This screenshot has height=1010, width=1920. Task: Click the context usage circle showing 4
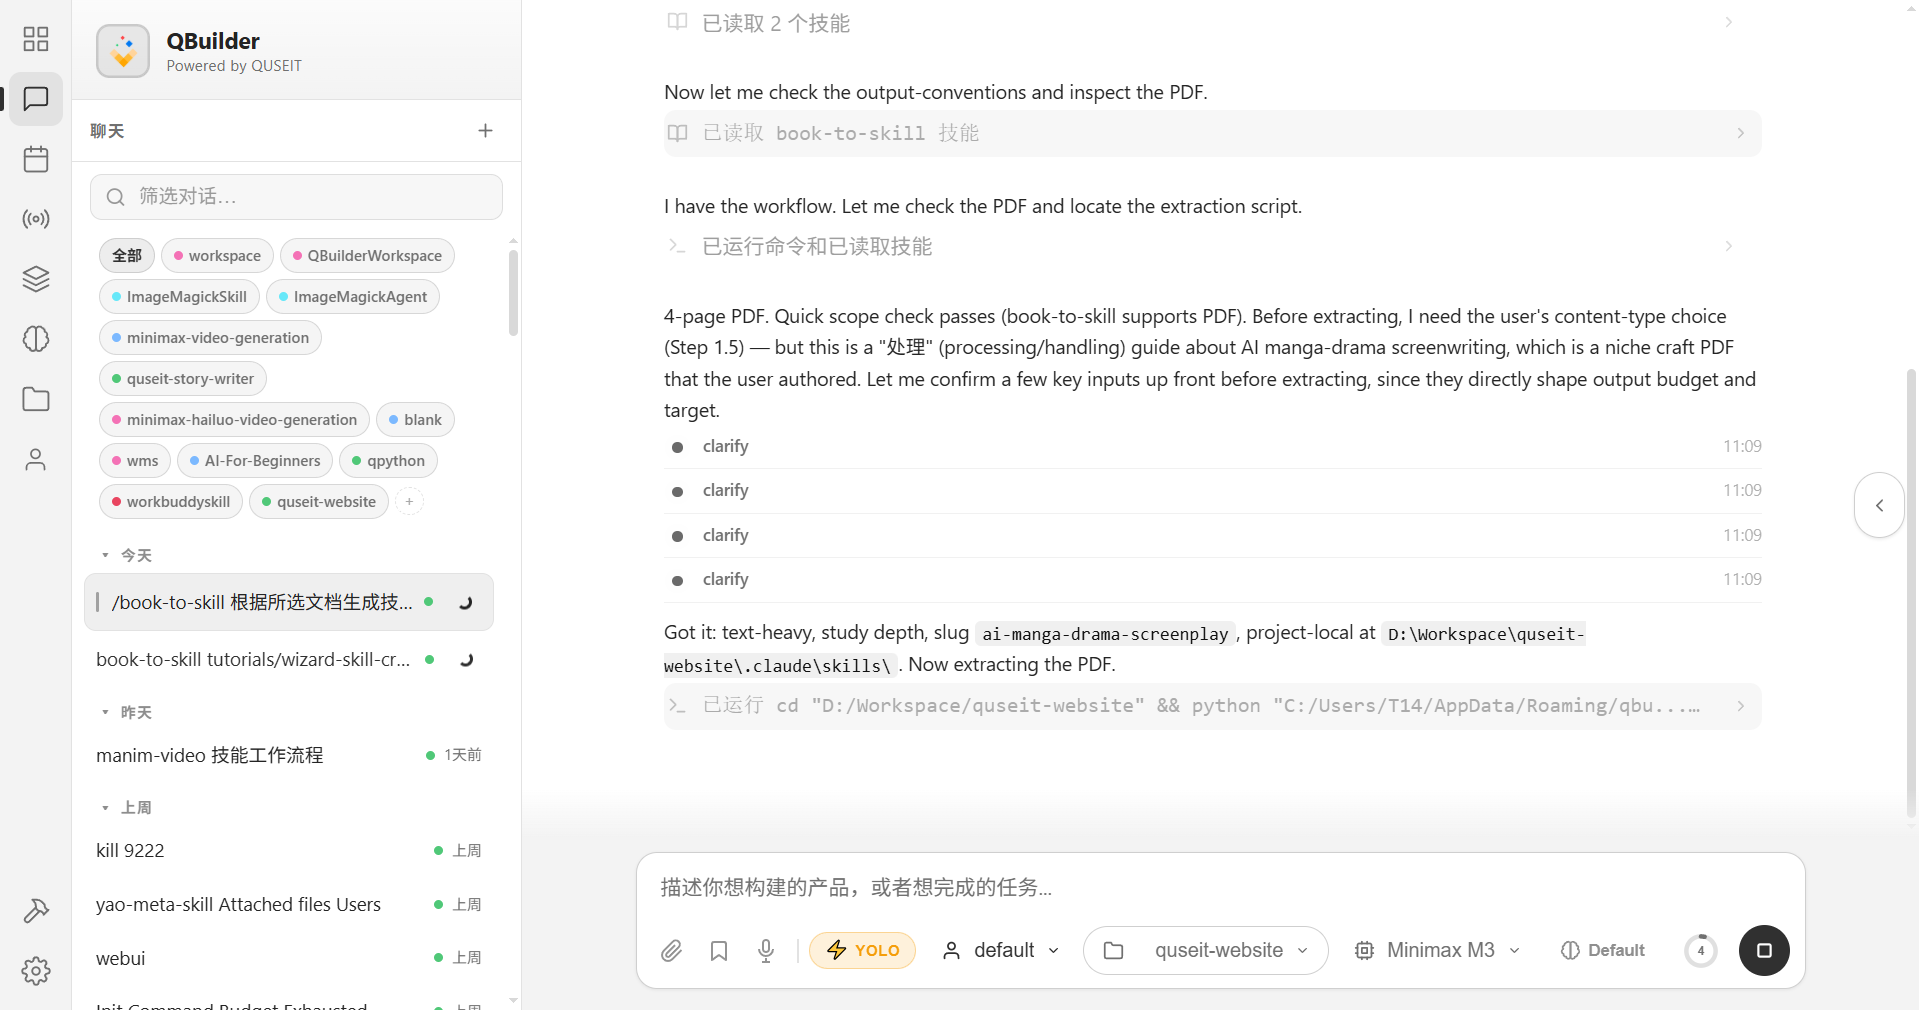tap(1701, 951)
